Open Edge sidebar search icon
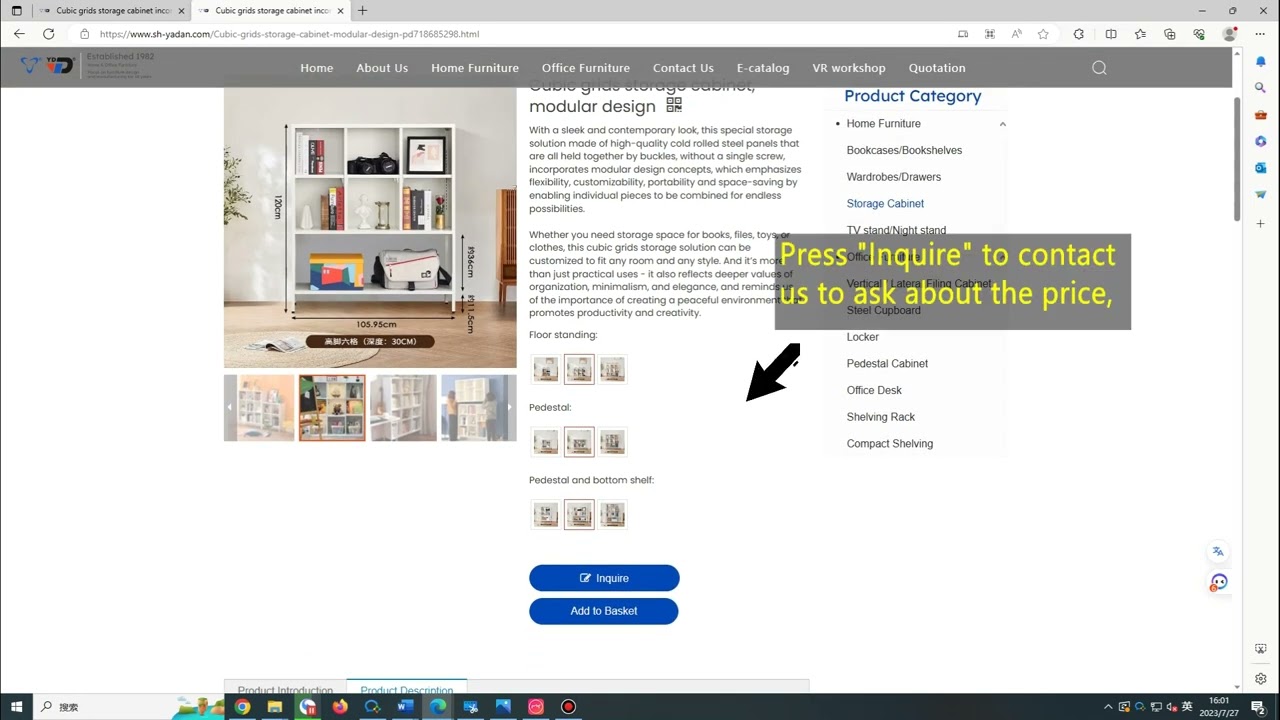 click(x=1261, y=87)
